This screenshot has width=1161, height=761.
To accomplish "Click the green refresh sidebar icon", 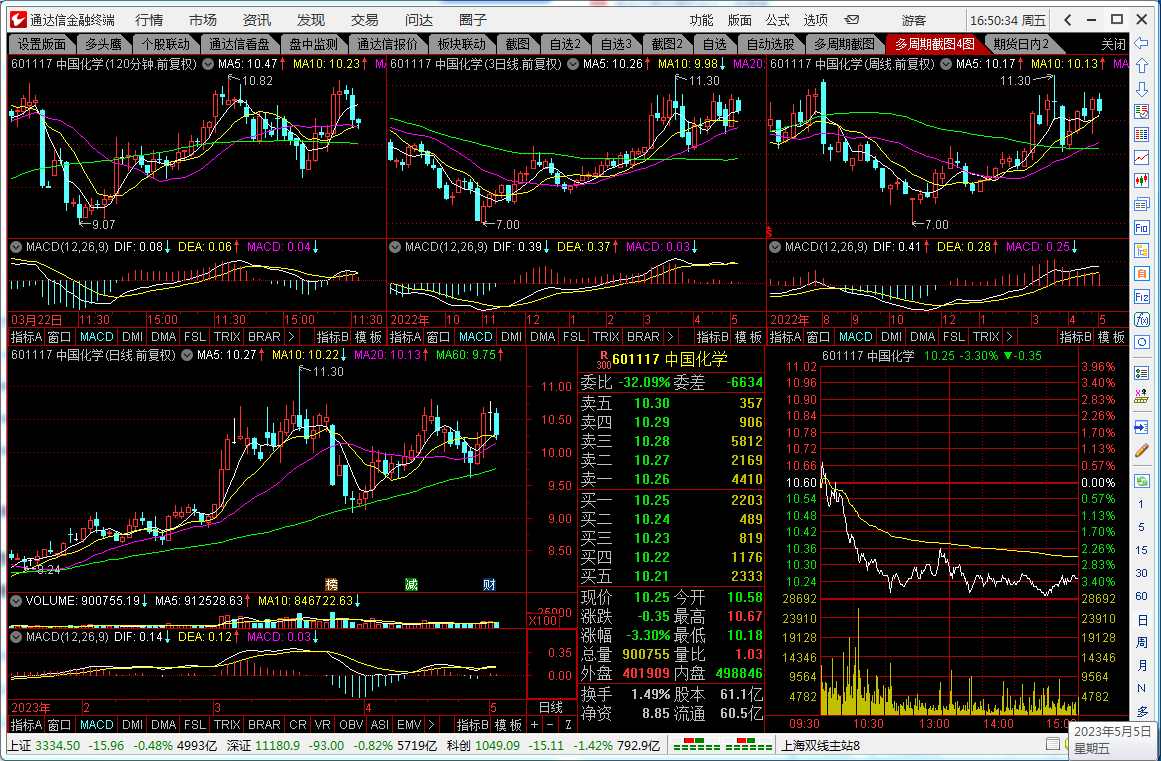I will click(x=1141, y=480).
